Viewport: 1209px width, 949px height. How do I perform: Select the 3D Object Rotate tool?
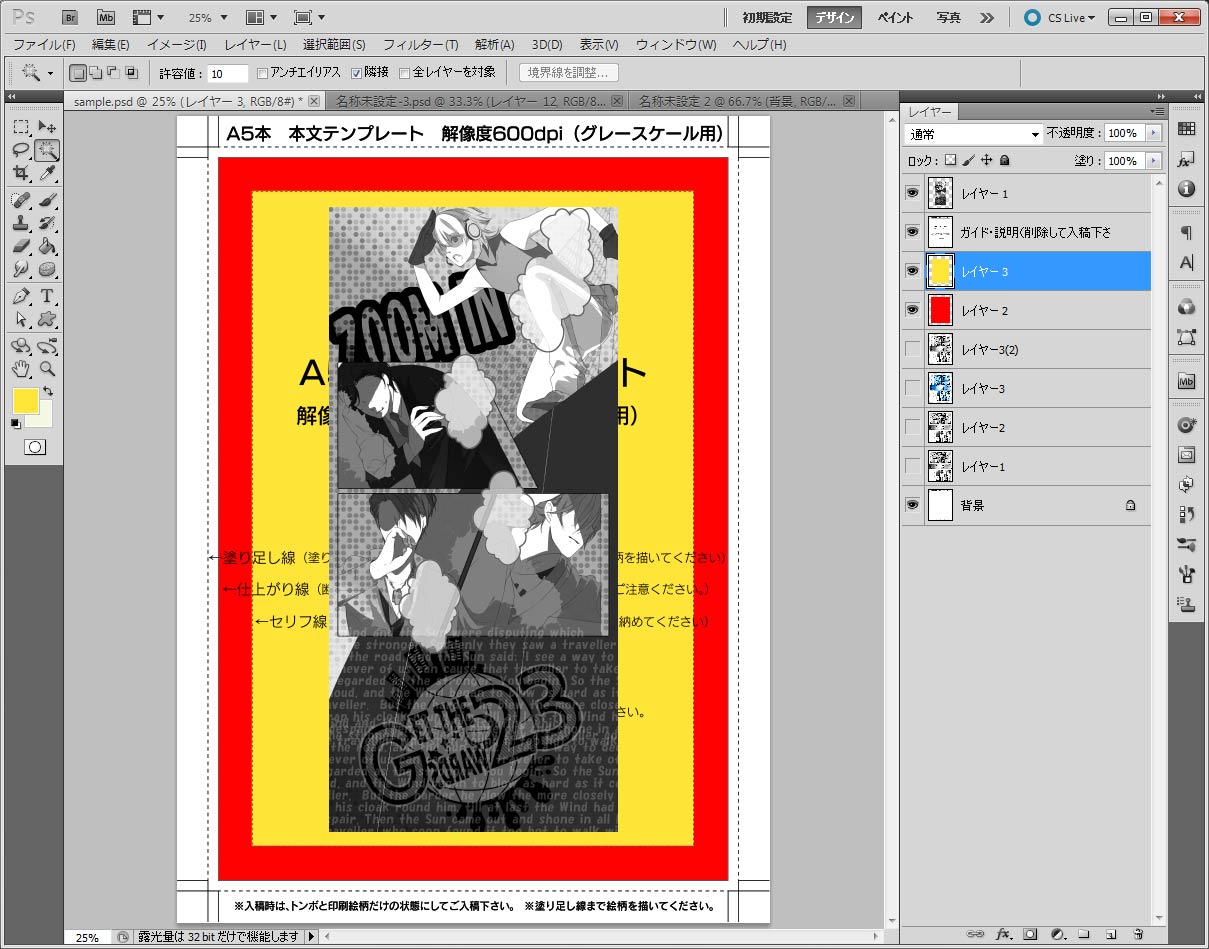click(21, 346)
